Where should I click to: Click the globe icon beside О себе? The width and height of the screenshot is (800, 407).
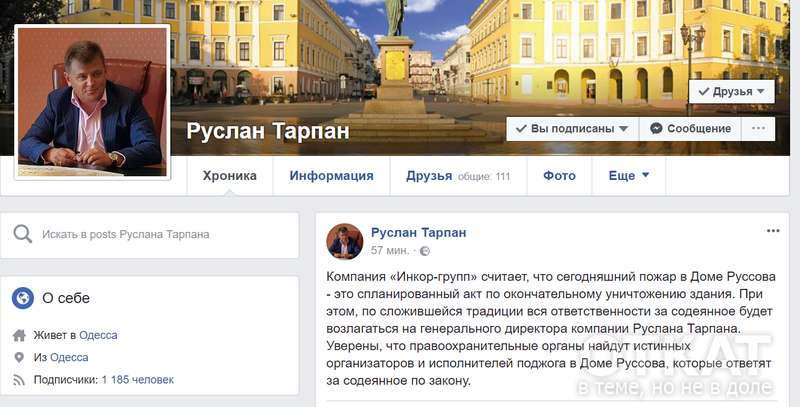tap(23, 298)
